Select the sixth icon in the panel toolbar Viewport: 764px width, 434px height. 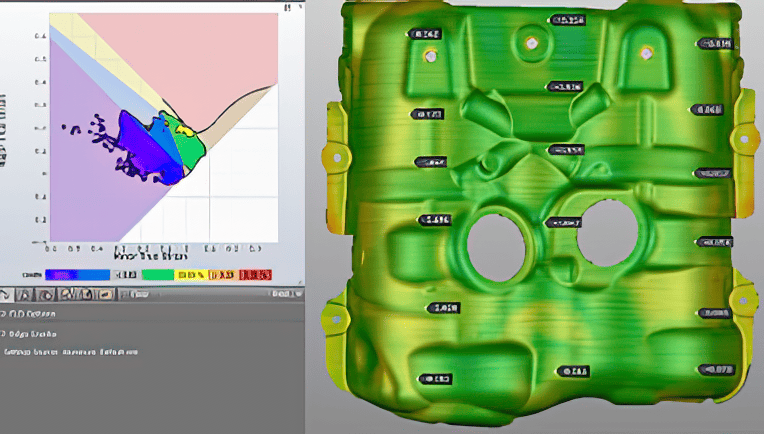coord(103,294)
